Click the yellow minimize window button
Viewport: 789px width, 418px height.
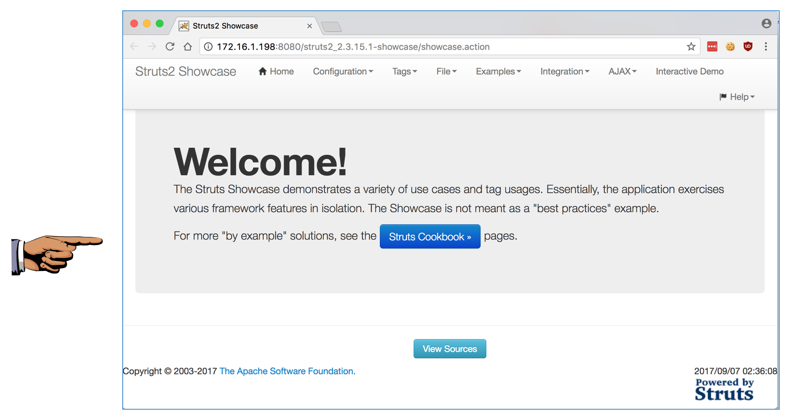pyautogui.click(x=147, y=23)
